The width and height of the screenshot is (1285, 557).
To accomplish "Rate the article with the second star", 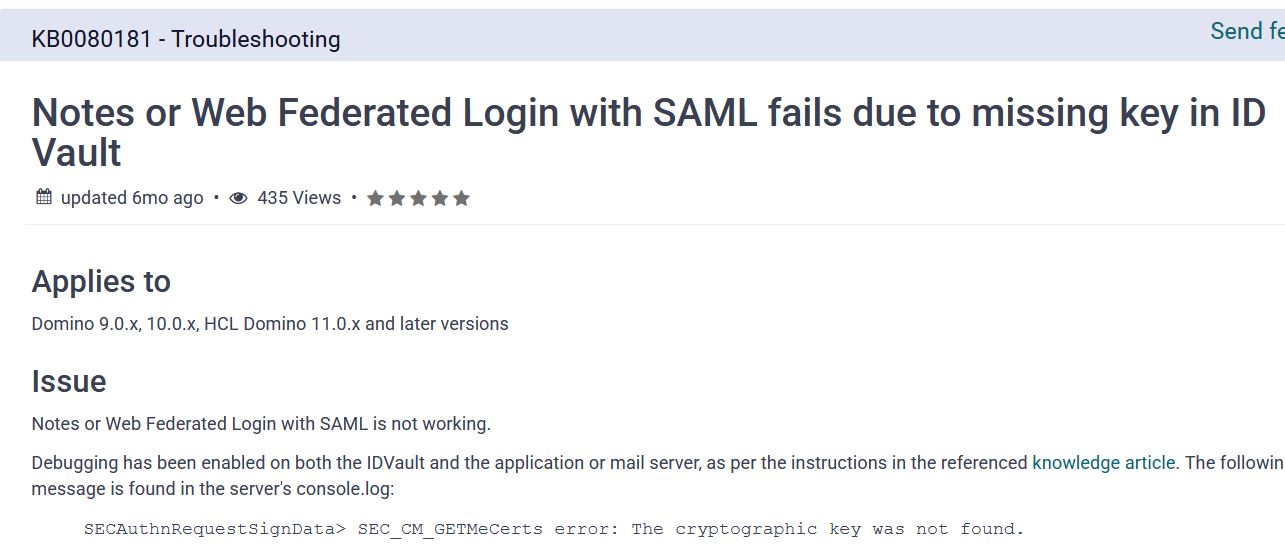I will [x=397, y=198].
